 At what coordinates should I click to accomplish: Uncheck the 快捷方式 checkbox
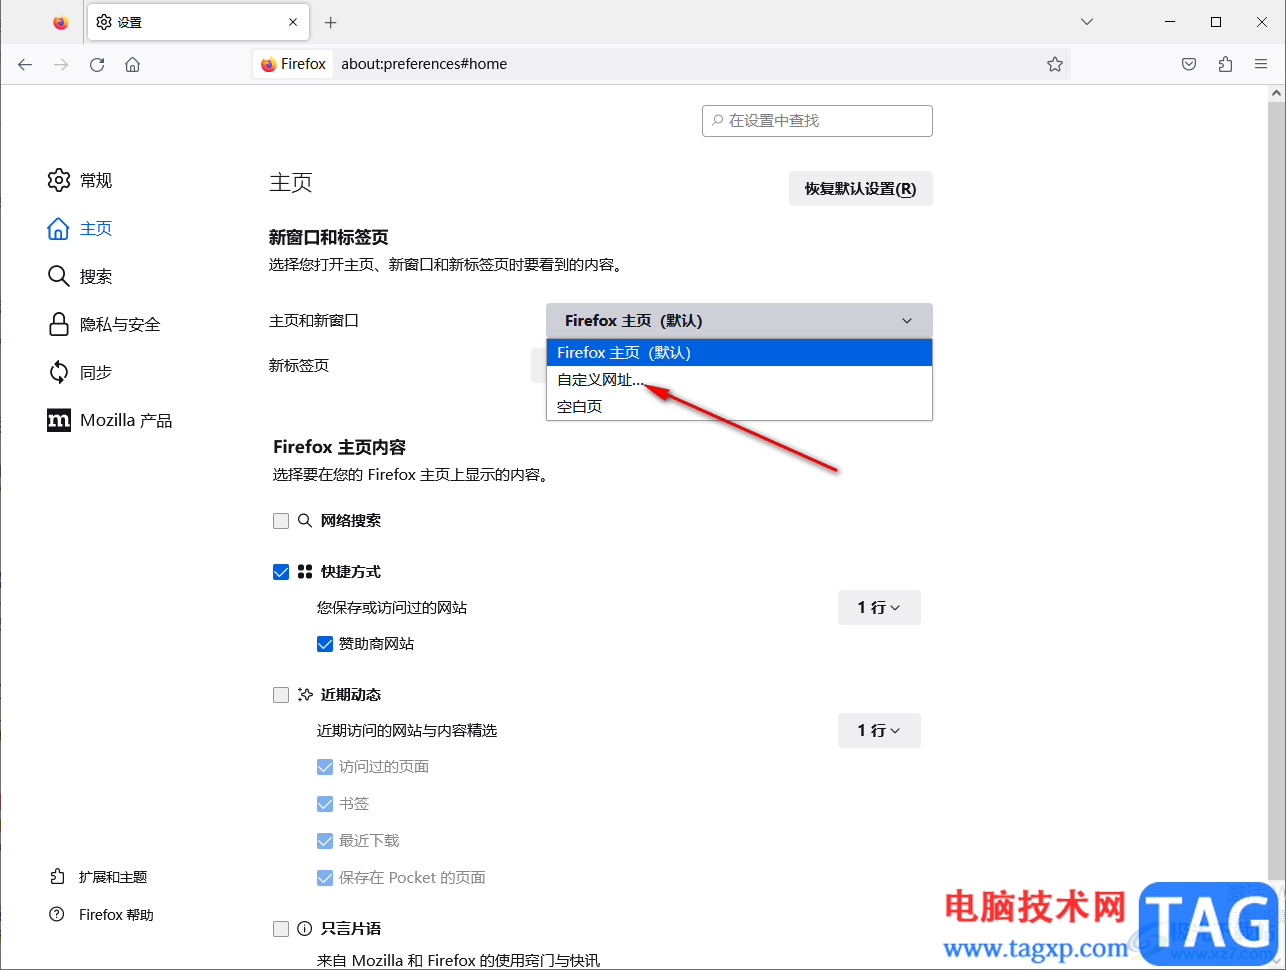[281, 572]
